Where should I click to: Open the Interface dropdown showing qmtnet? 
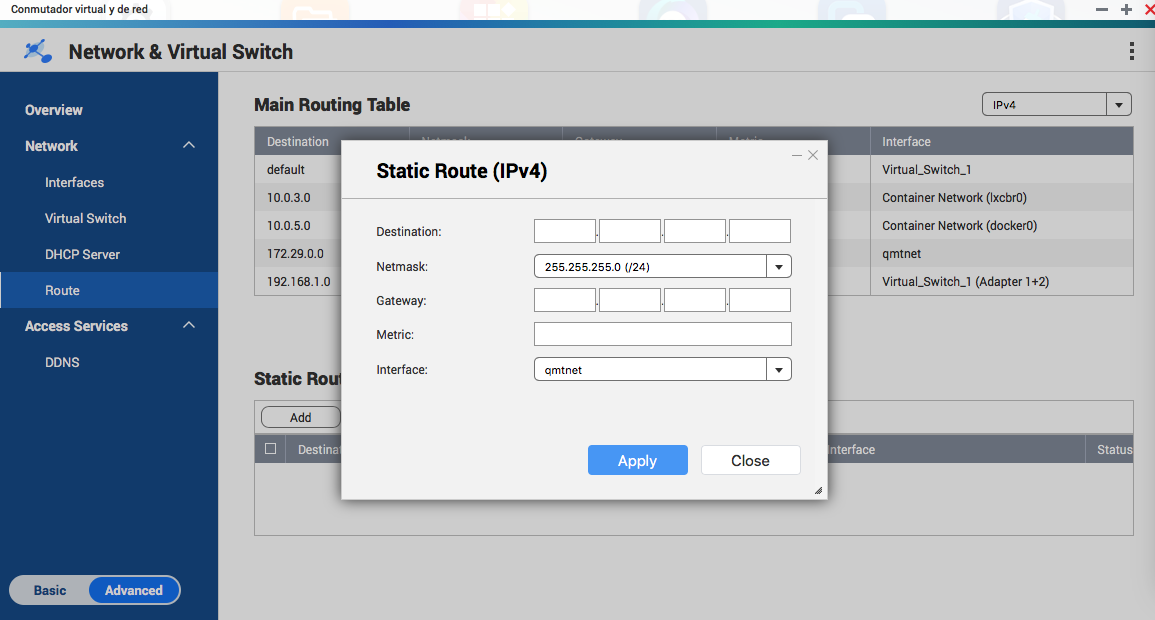779,370
